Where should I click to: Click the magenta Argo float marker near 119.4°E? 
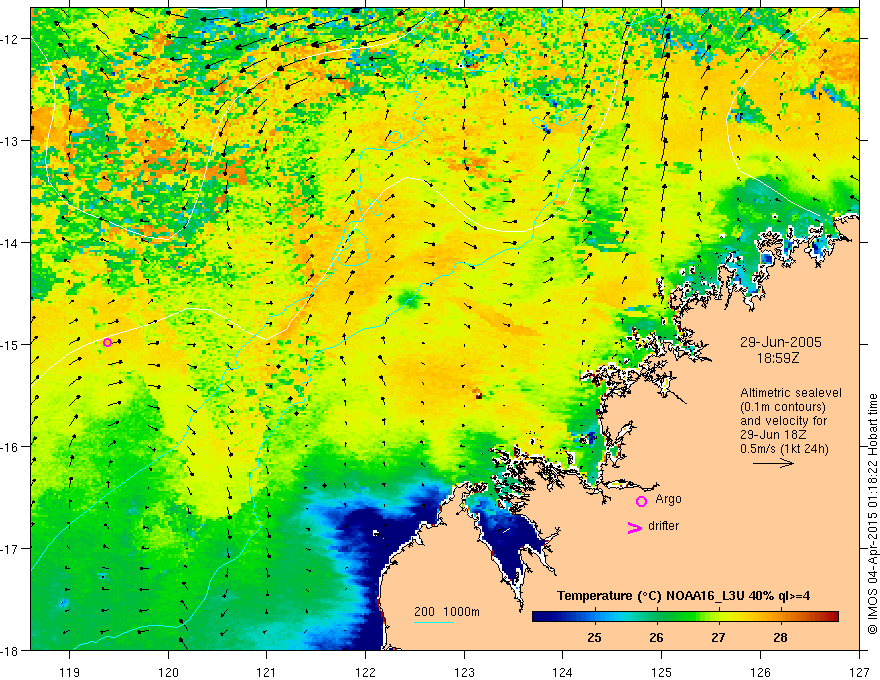107,342
